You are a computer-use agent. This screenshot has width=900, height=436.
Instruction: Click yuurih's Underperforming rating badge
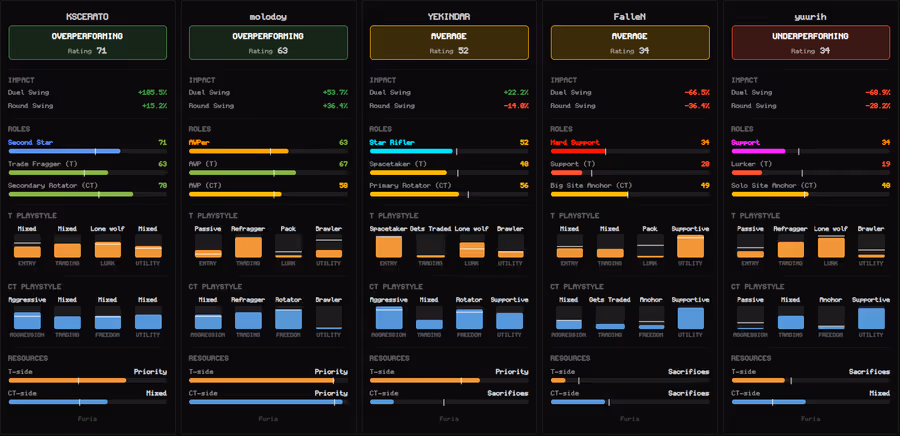point(811,42)
